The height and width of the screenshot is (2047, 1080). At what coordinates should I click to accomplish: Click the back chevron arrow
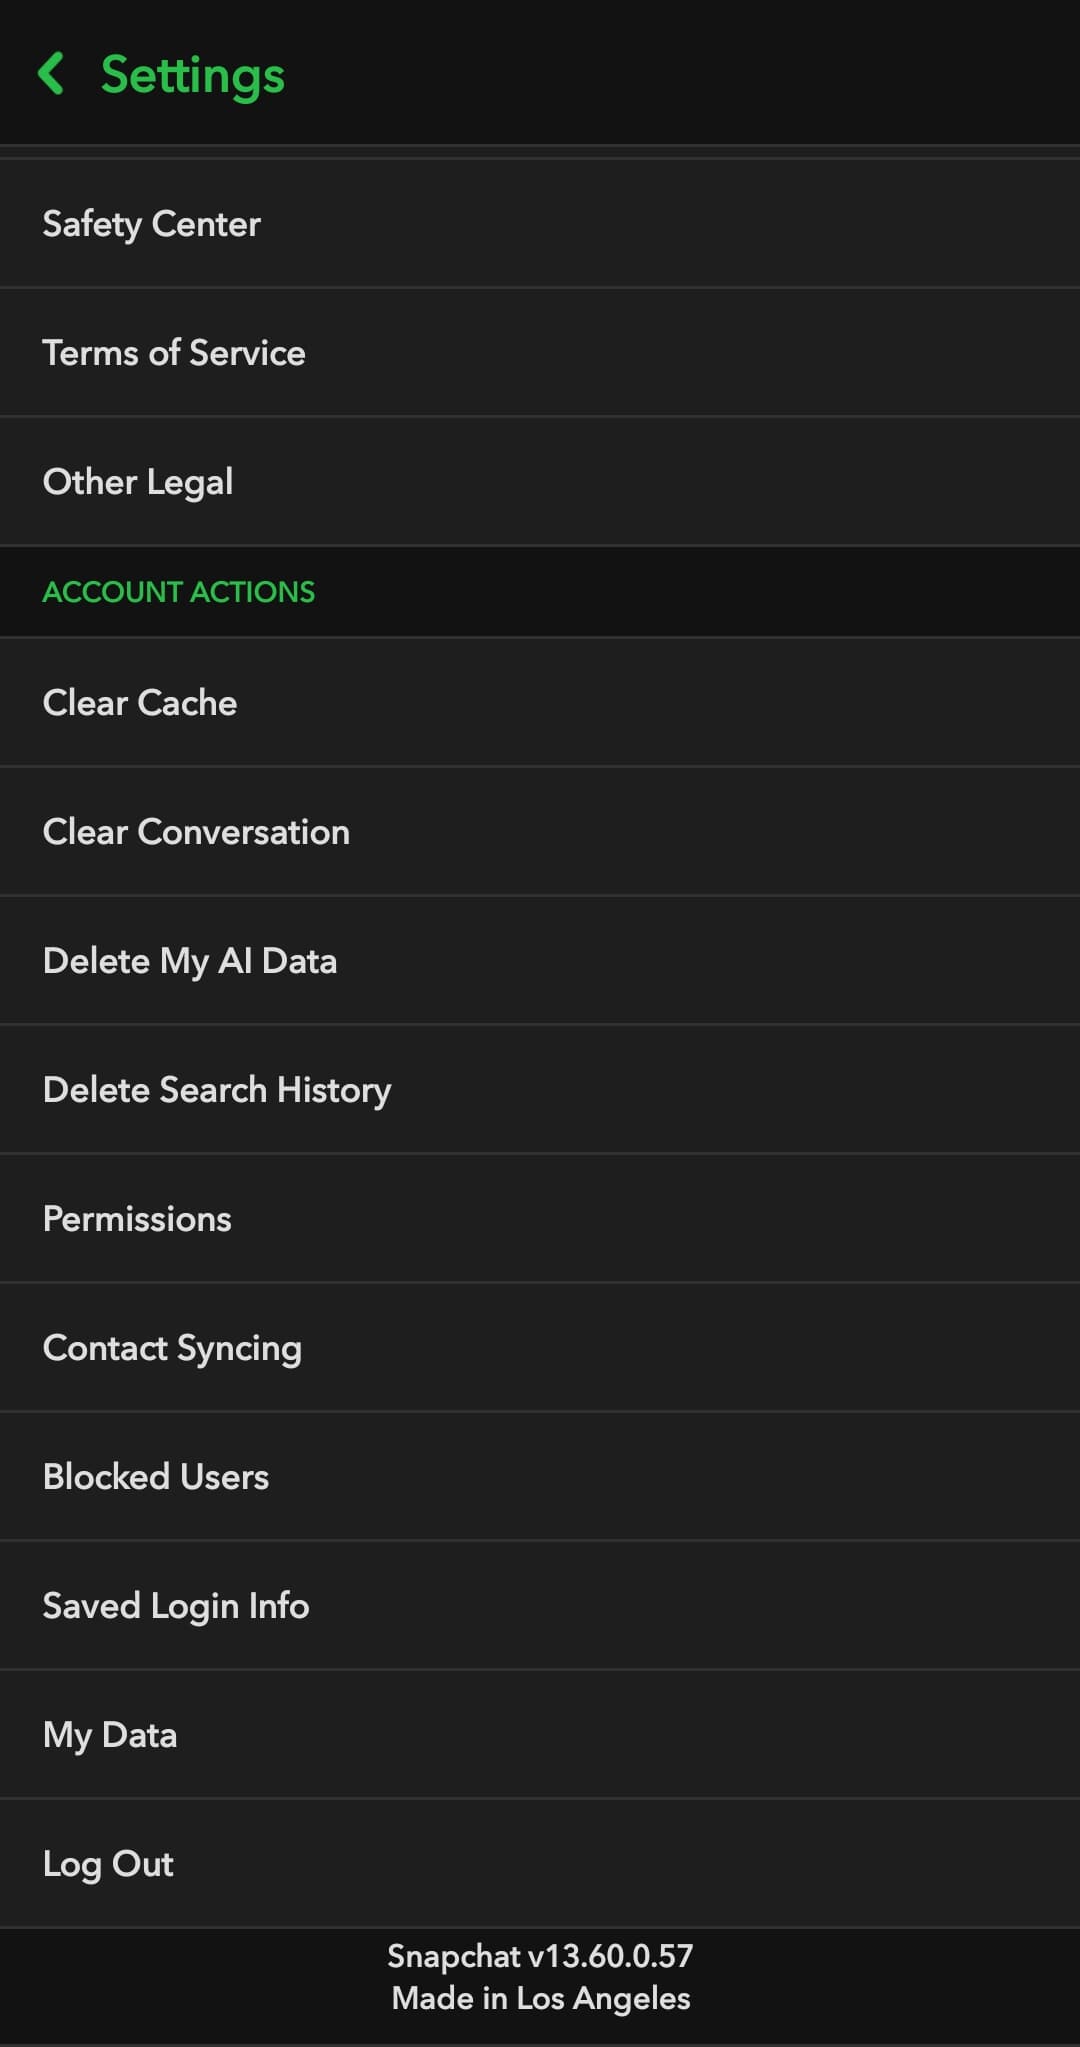pos(55,74)
